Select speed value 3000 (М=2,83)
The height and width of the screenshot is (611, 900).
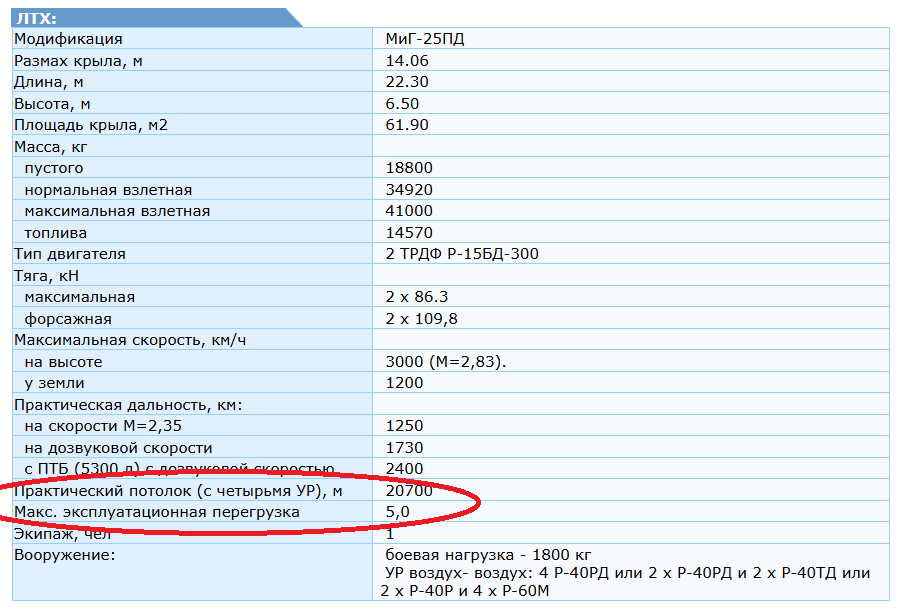(445, 362)
